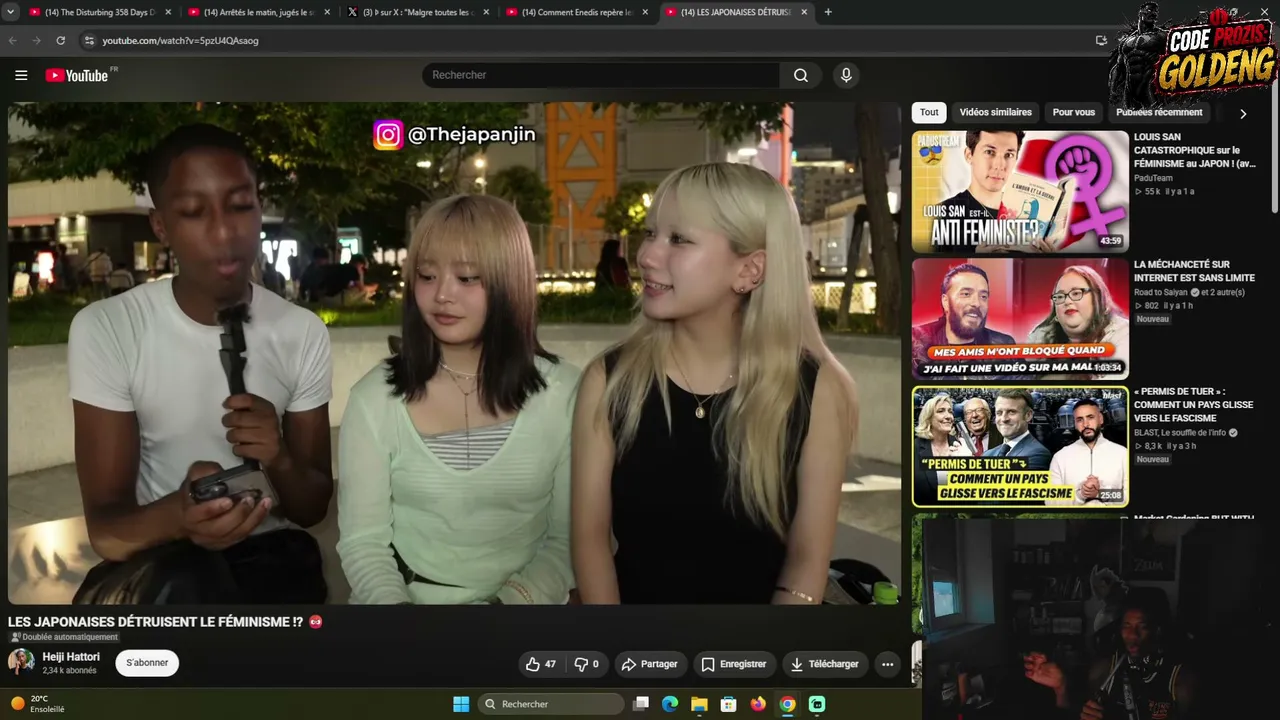The width and height of the screenshot is (1280, 720).
Task: Click the YouTube search field 'Rechercher'
Action: (x=601, y=75)
